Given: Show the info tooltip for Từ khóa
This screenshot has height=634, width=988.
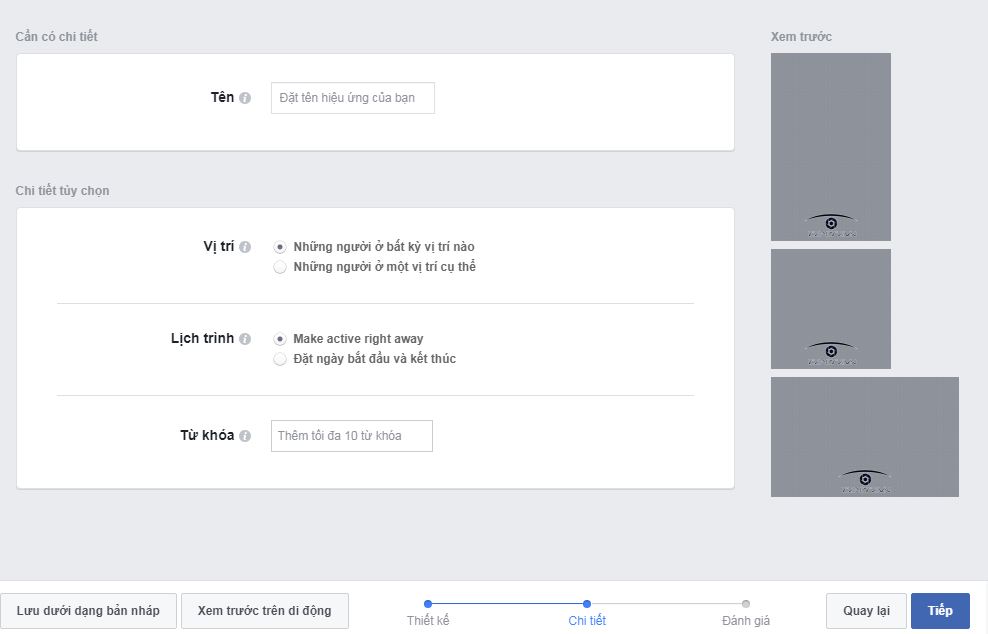Looking at the screenshot, I should pos(245,436).
